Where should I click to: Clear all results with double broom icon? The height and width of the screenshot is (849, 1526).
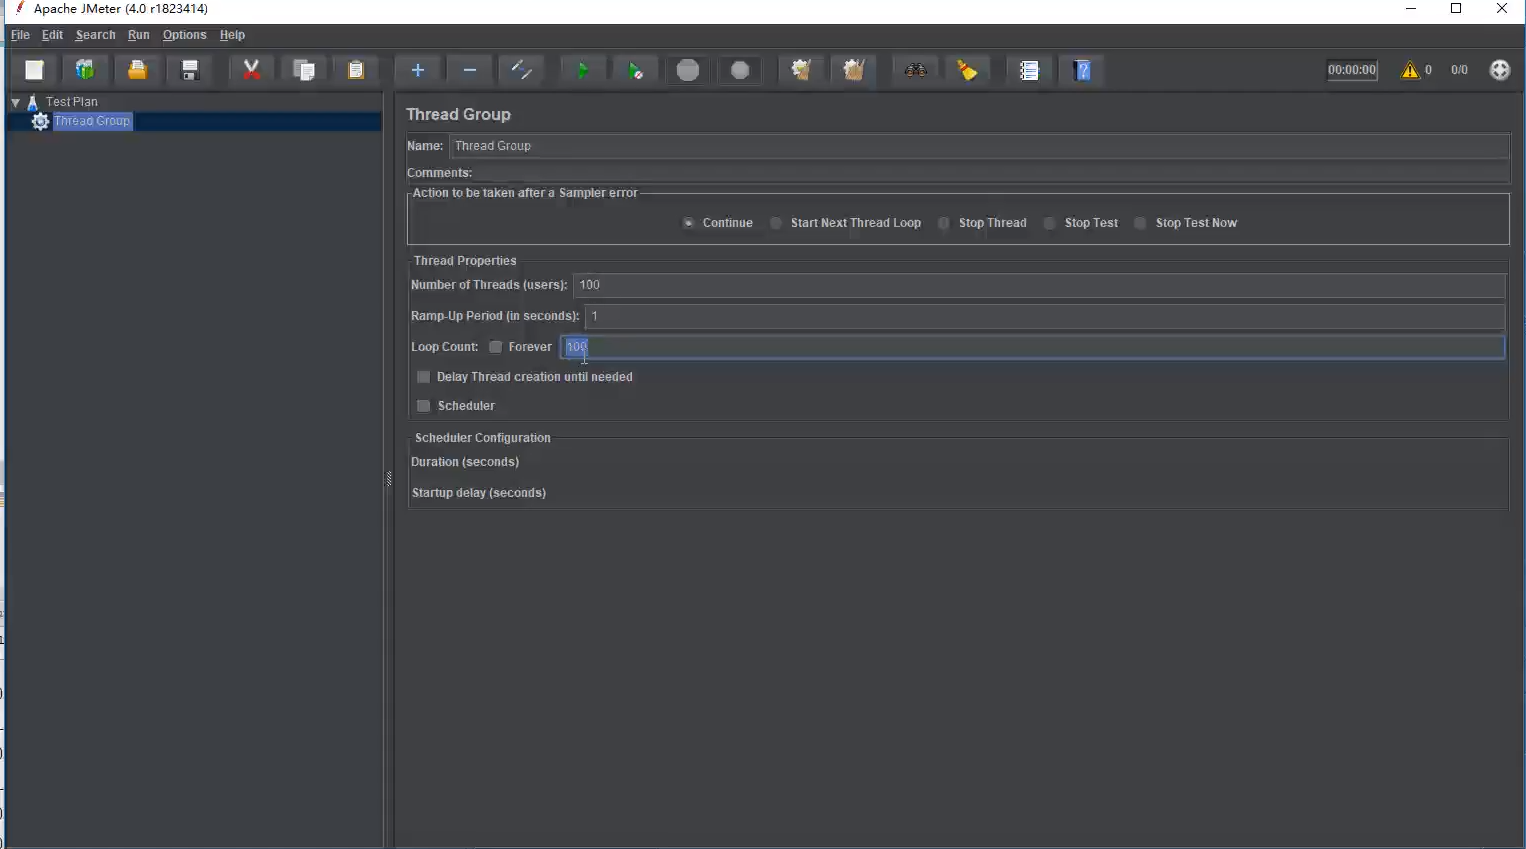click(x=853, y=70)
